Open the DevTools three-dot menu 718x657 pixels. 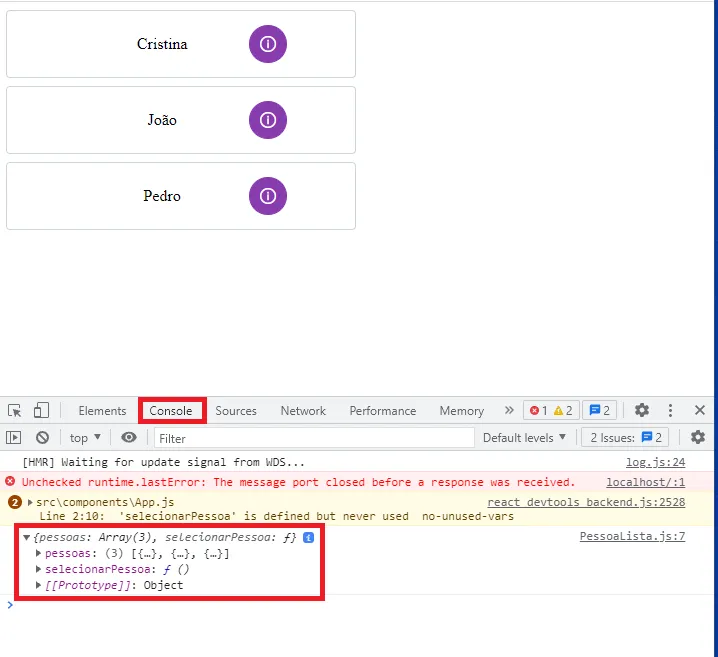[670, 410]
